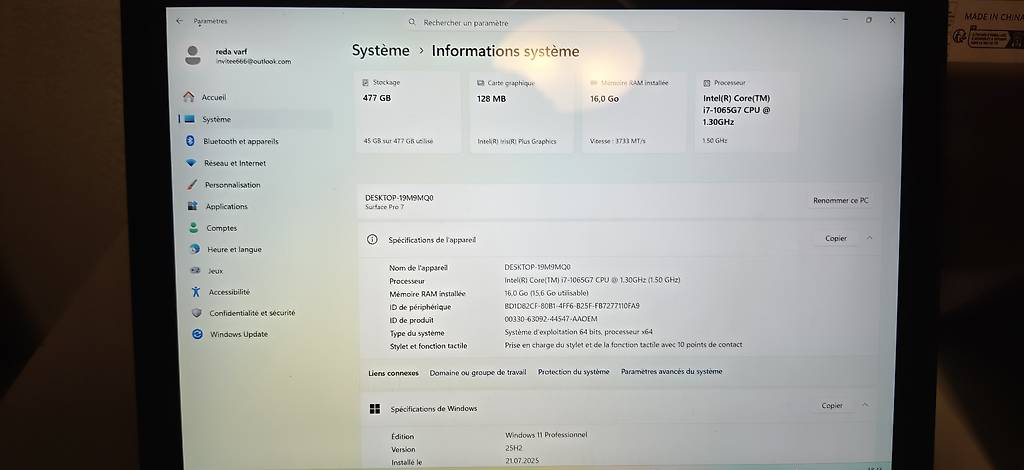1024x470 pixels.
Task: Collapse the Spécifications de l'appareil section chevron
Action: (869, 238)
